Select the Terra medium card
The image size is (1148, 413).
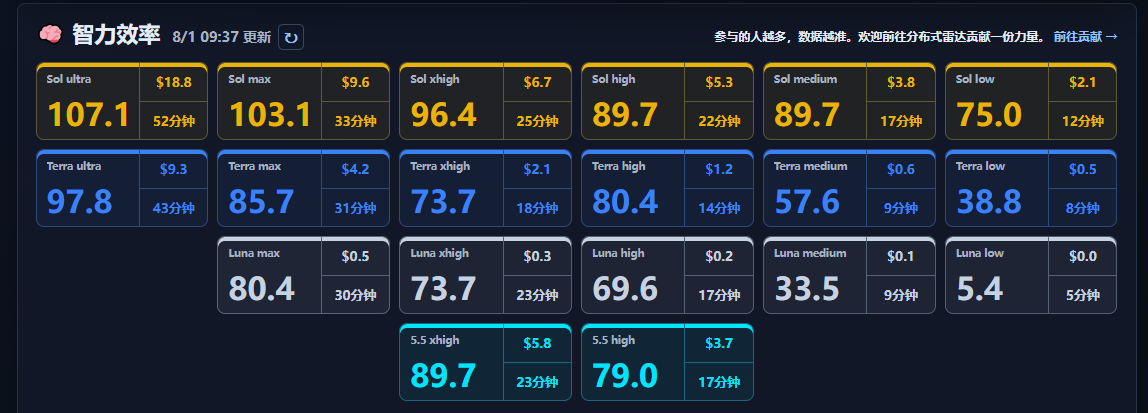point(849,188)
